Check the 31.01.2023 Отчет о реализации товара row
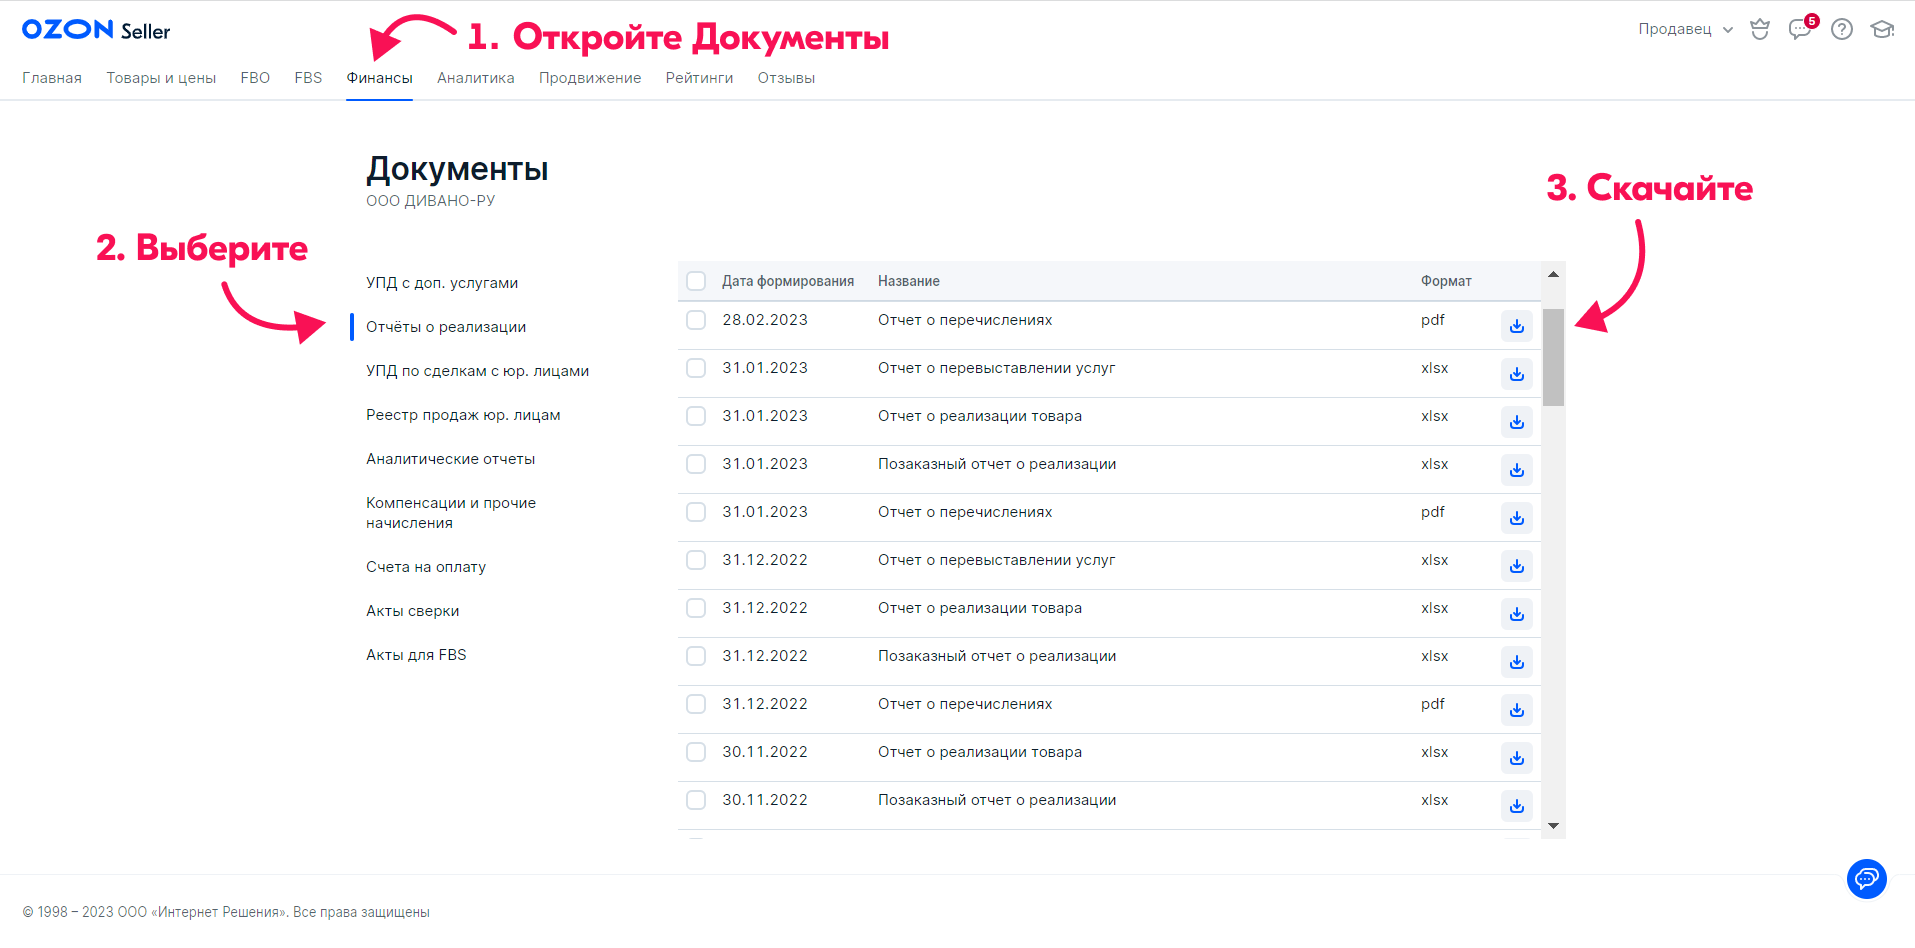Image resolution: width=1915 pixels, height=948 pixels. [696, 416]
